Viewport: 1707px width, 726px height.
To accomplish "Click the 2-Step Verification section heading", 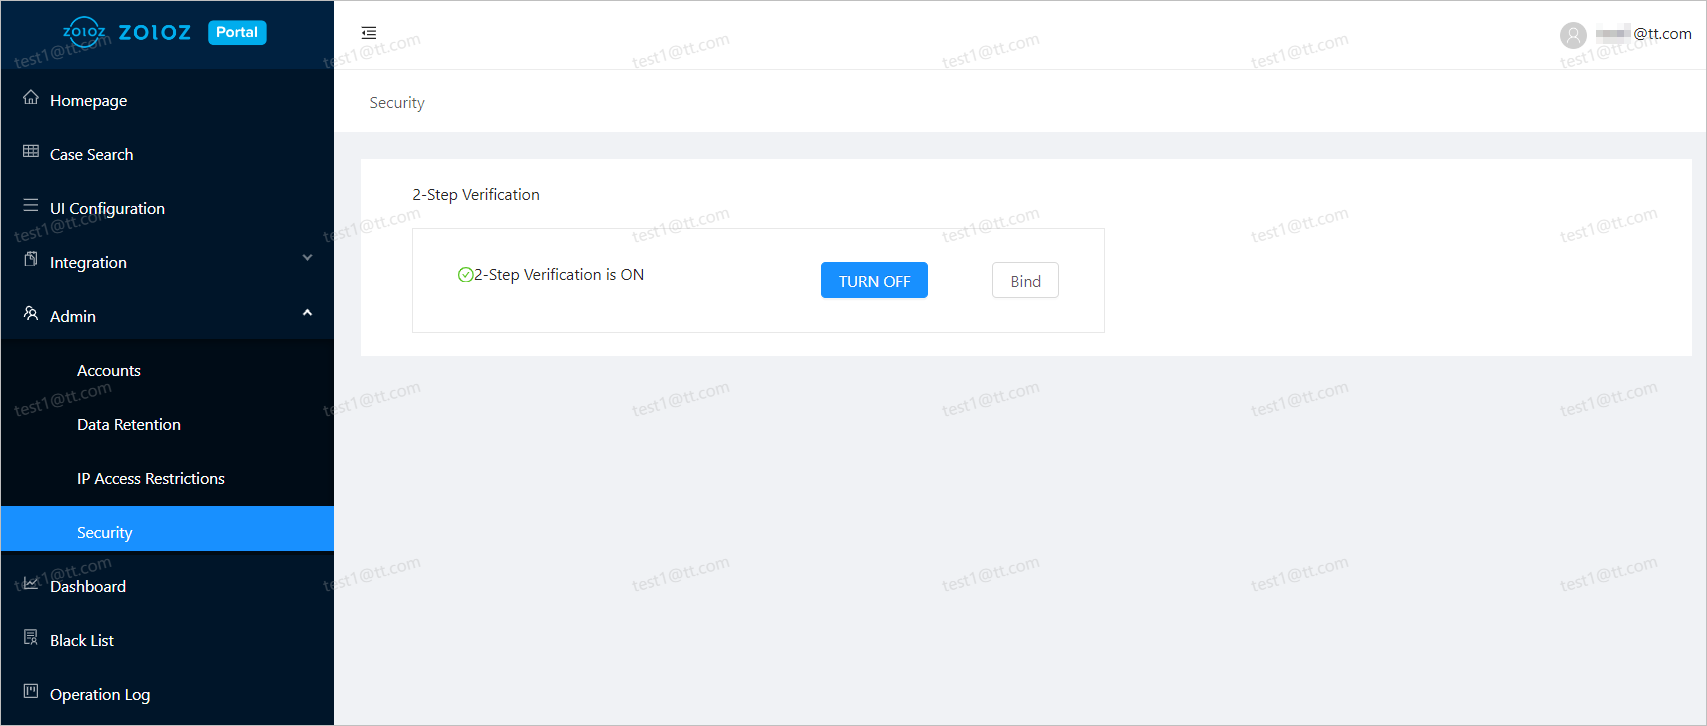I will (x=476, y=194).
